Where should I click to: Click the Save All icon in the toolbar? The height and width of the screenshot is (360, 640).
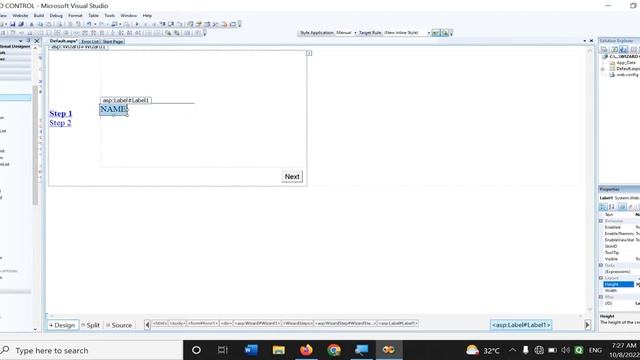pyautogui.click(x=21, y=24)
